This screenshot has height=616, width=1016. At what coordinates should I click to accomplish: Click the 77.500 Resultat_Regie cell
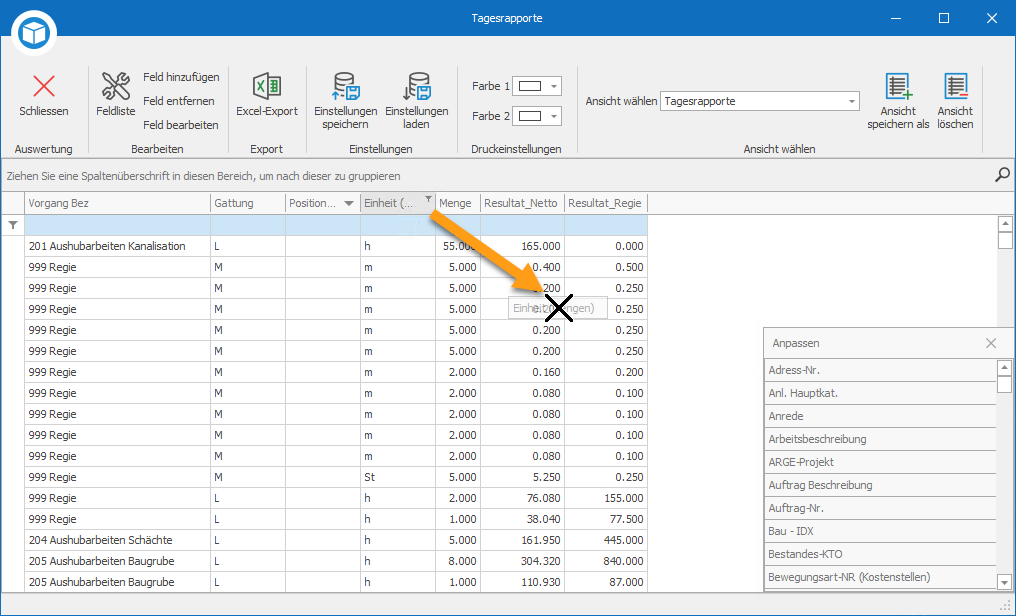(606, 519)
